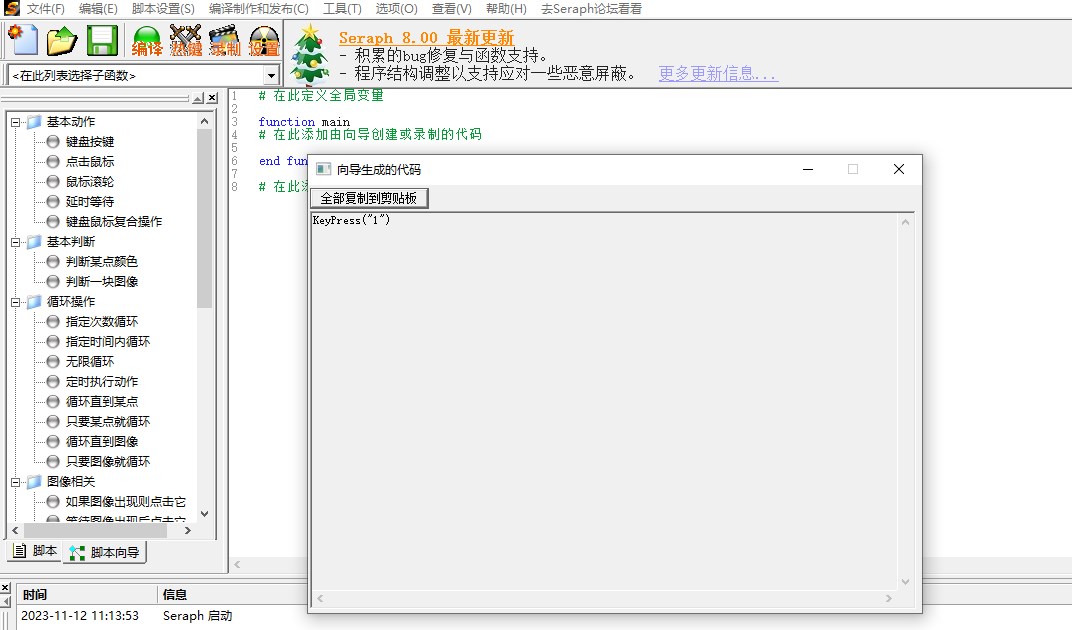The width and height of the screenshot is (1072, 630).
Task: Tree panel horizontal scroll right arrow
Action: [188, 530]
